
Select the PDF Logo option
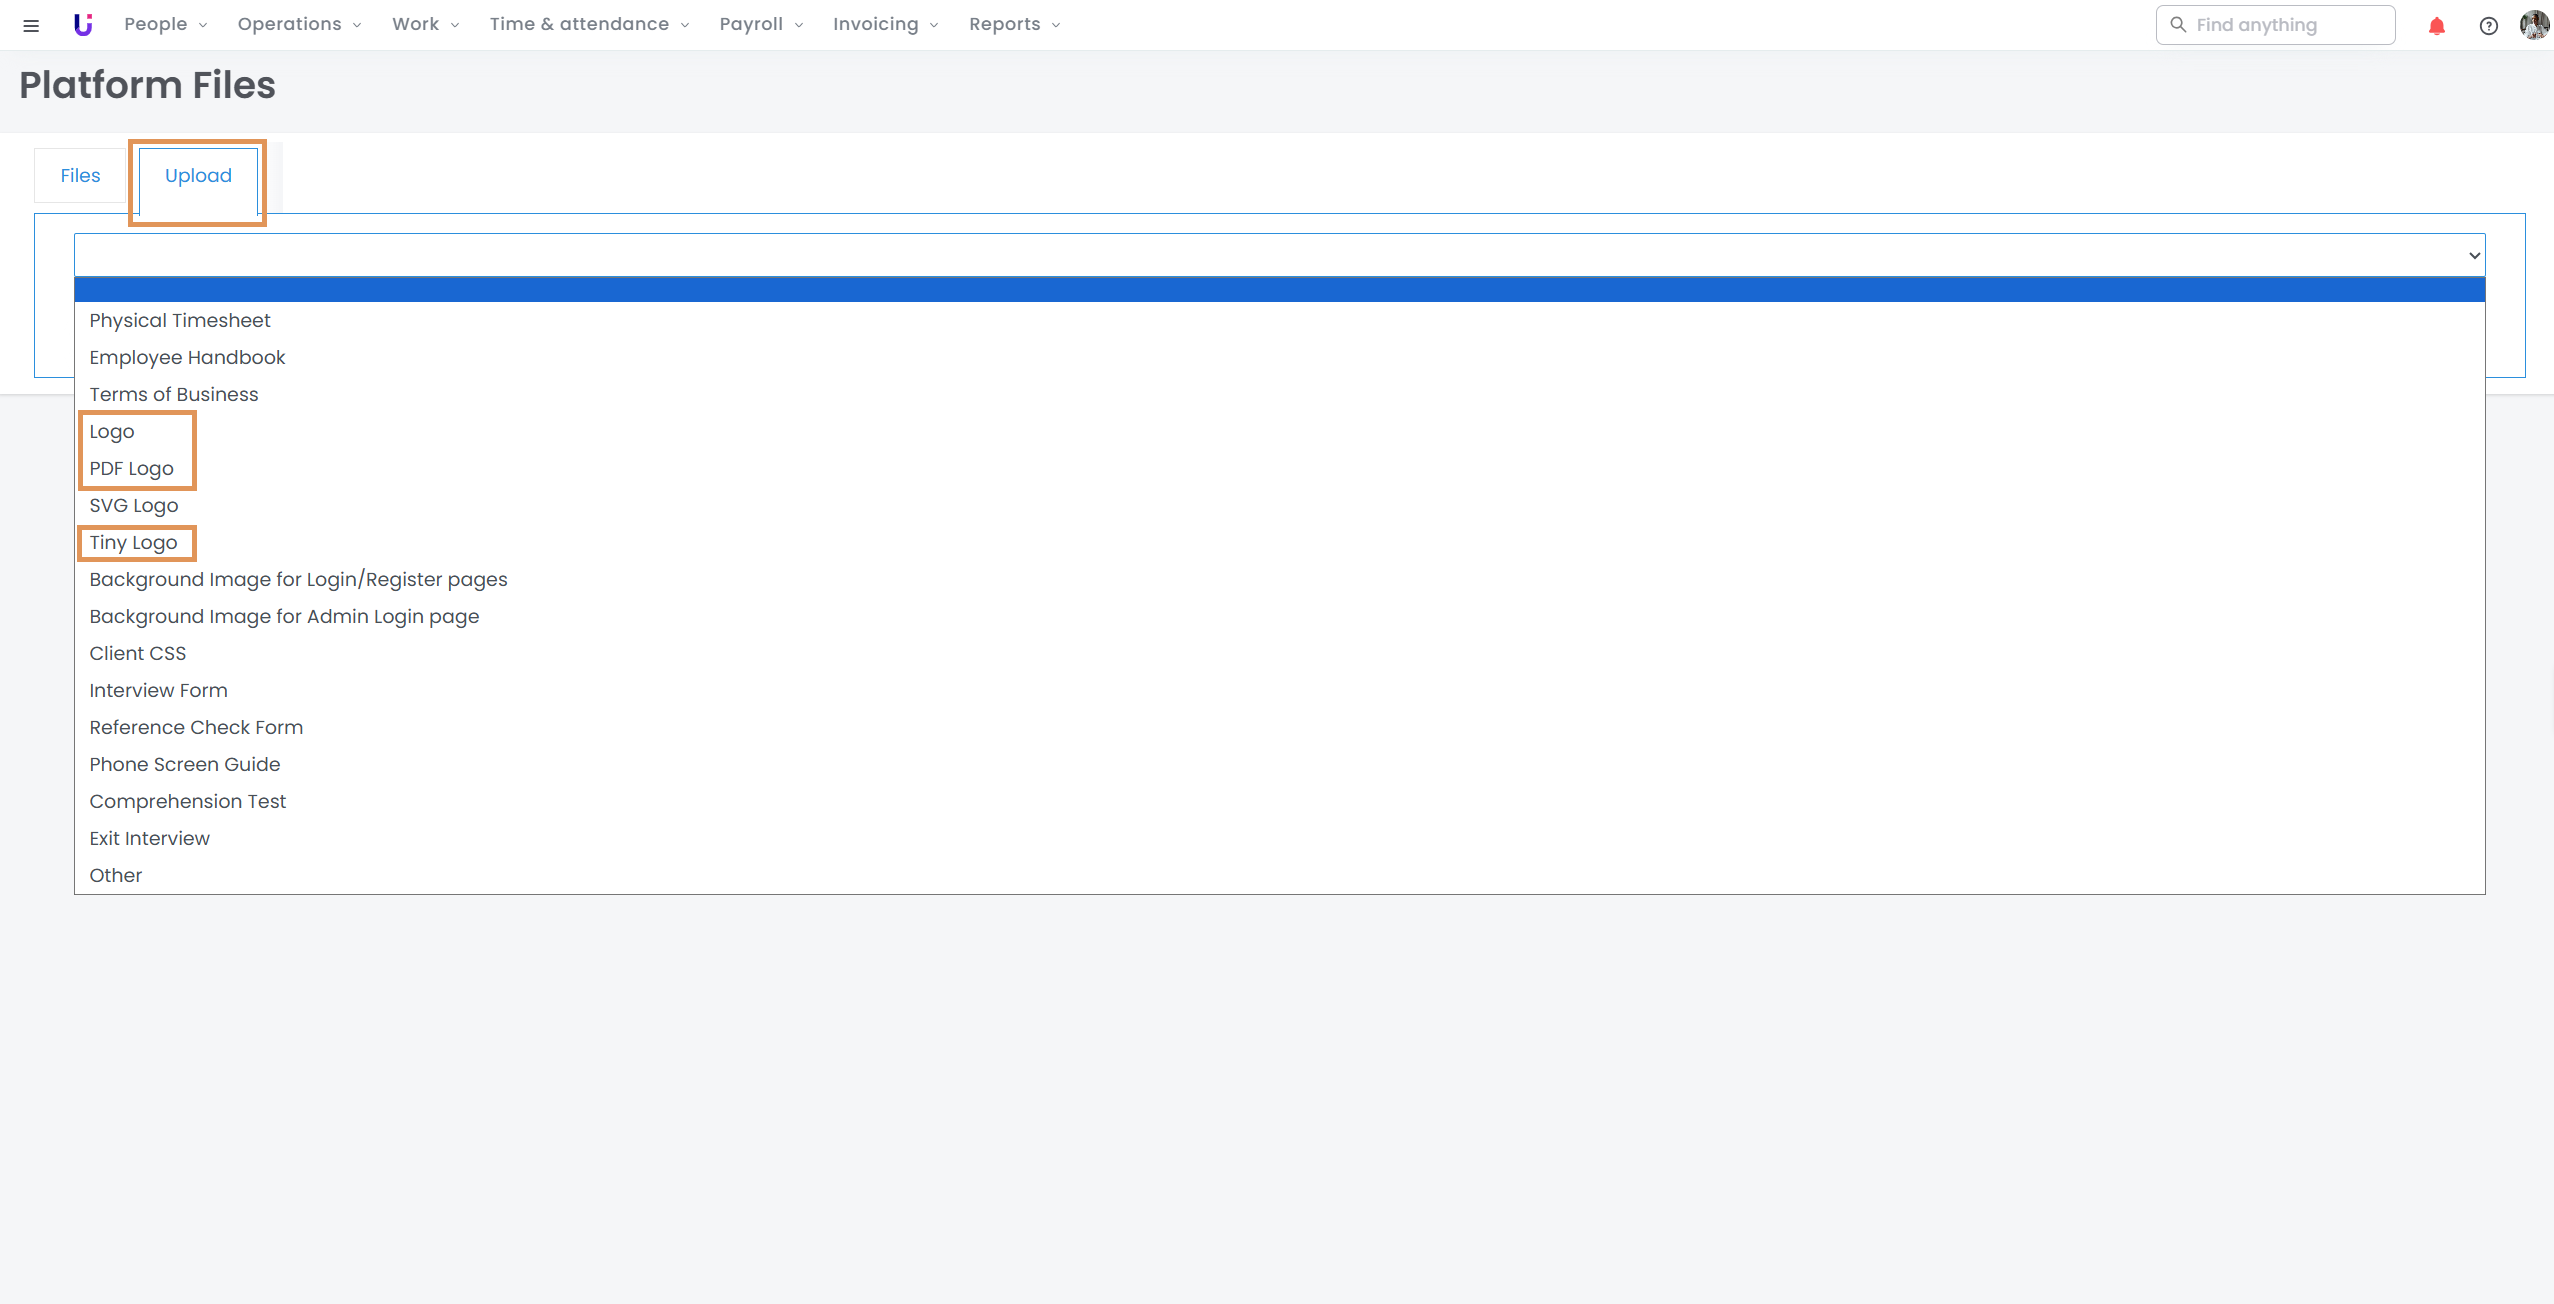coord(131,469)
